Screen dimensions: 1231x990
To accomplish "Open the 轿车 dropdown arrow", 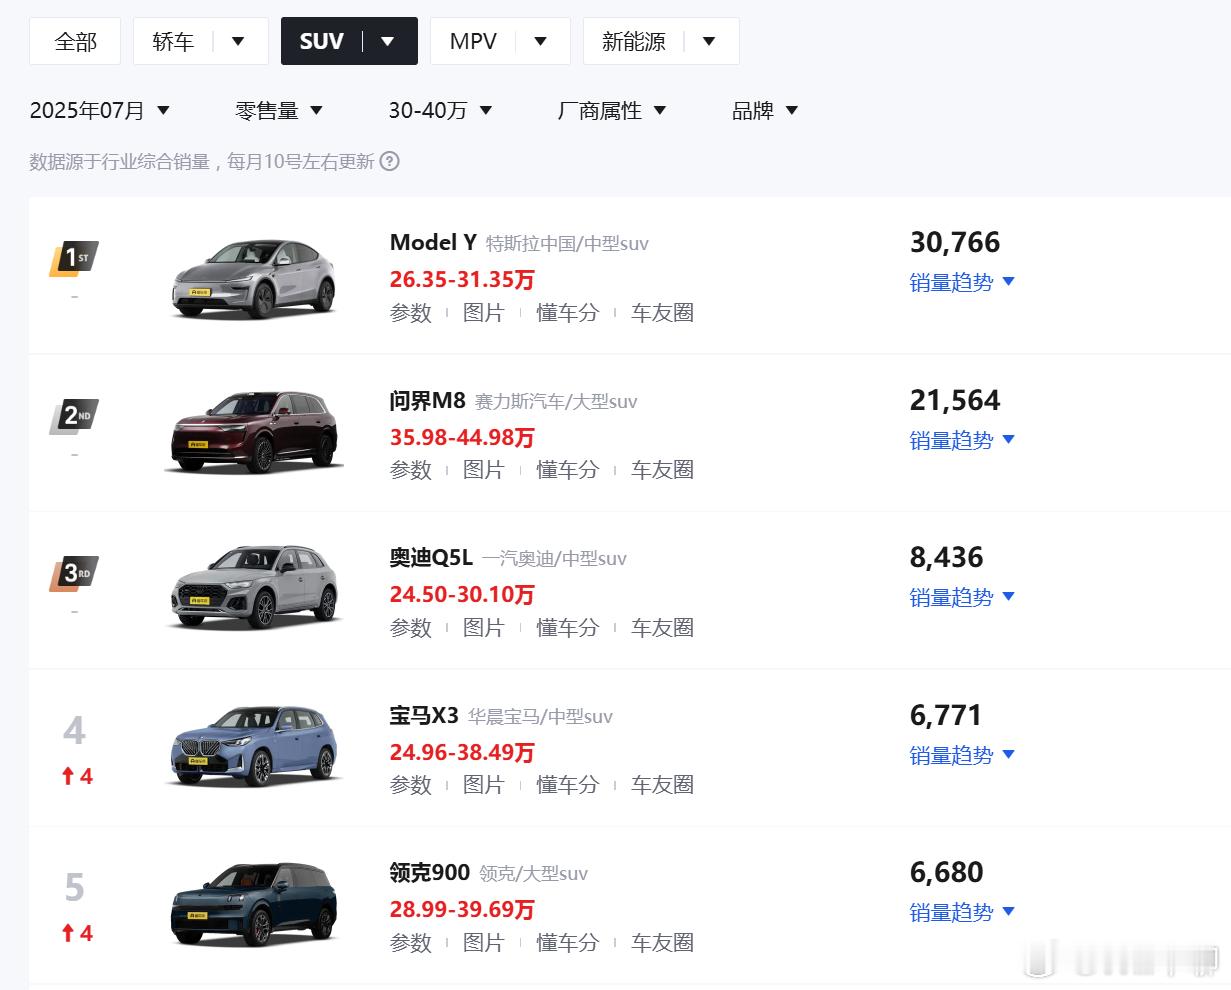I will click(238, 41).
